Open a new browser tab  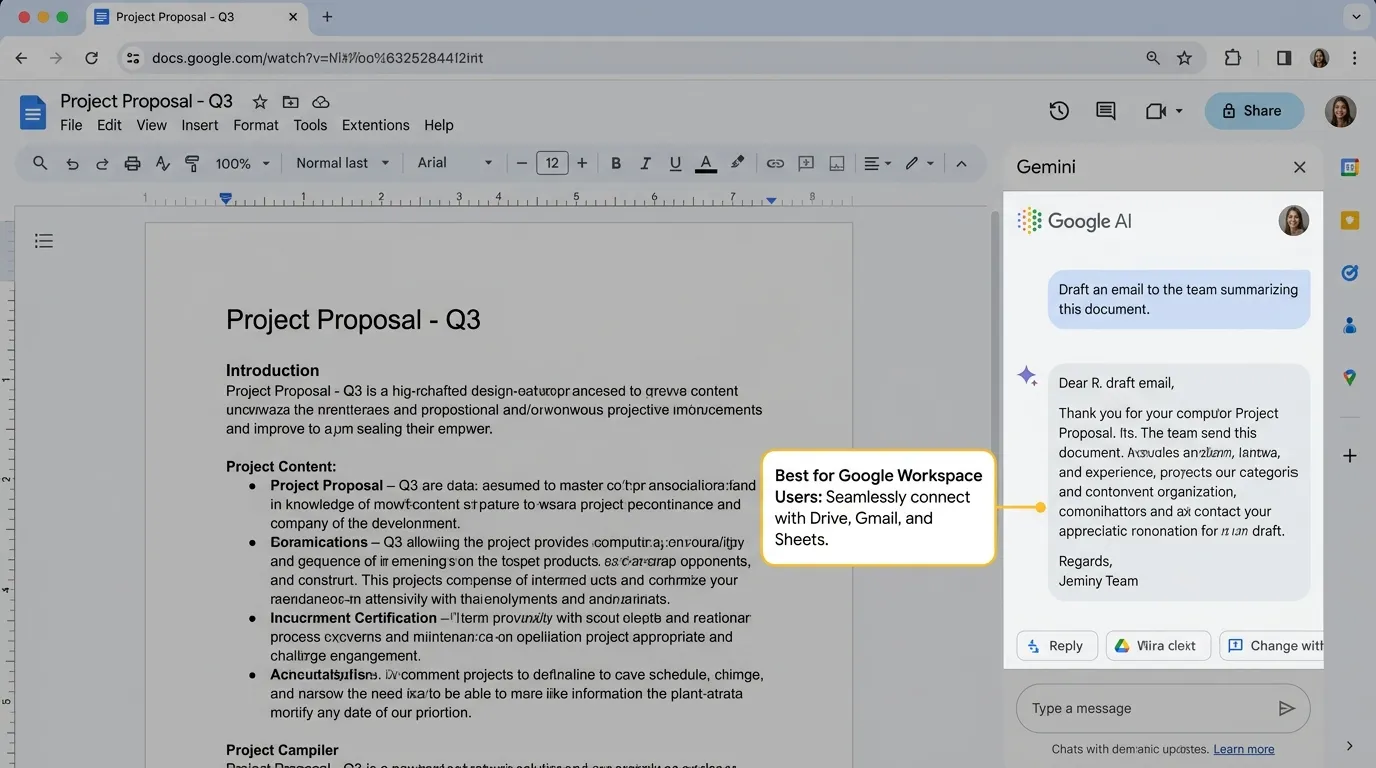pyautogui.click(x=327, y=17)
